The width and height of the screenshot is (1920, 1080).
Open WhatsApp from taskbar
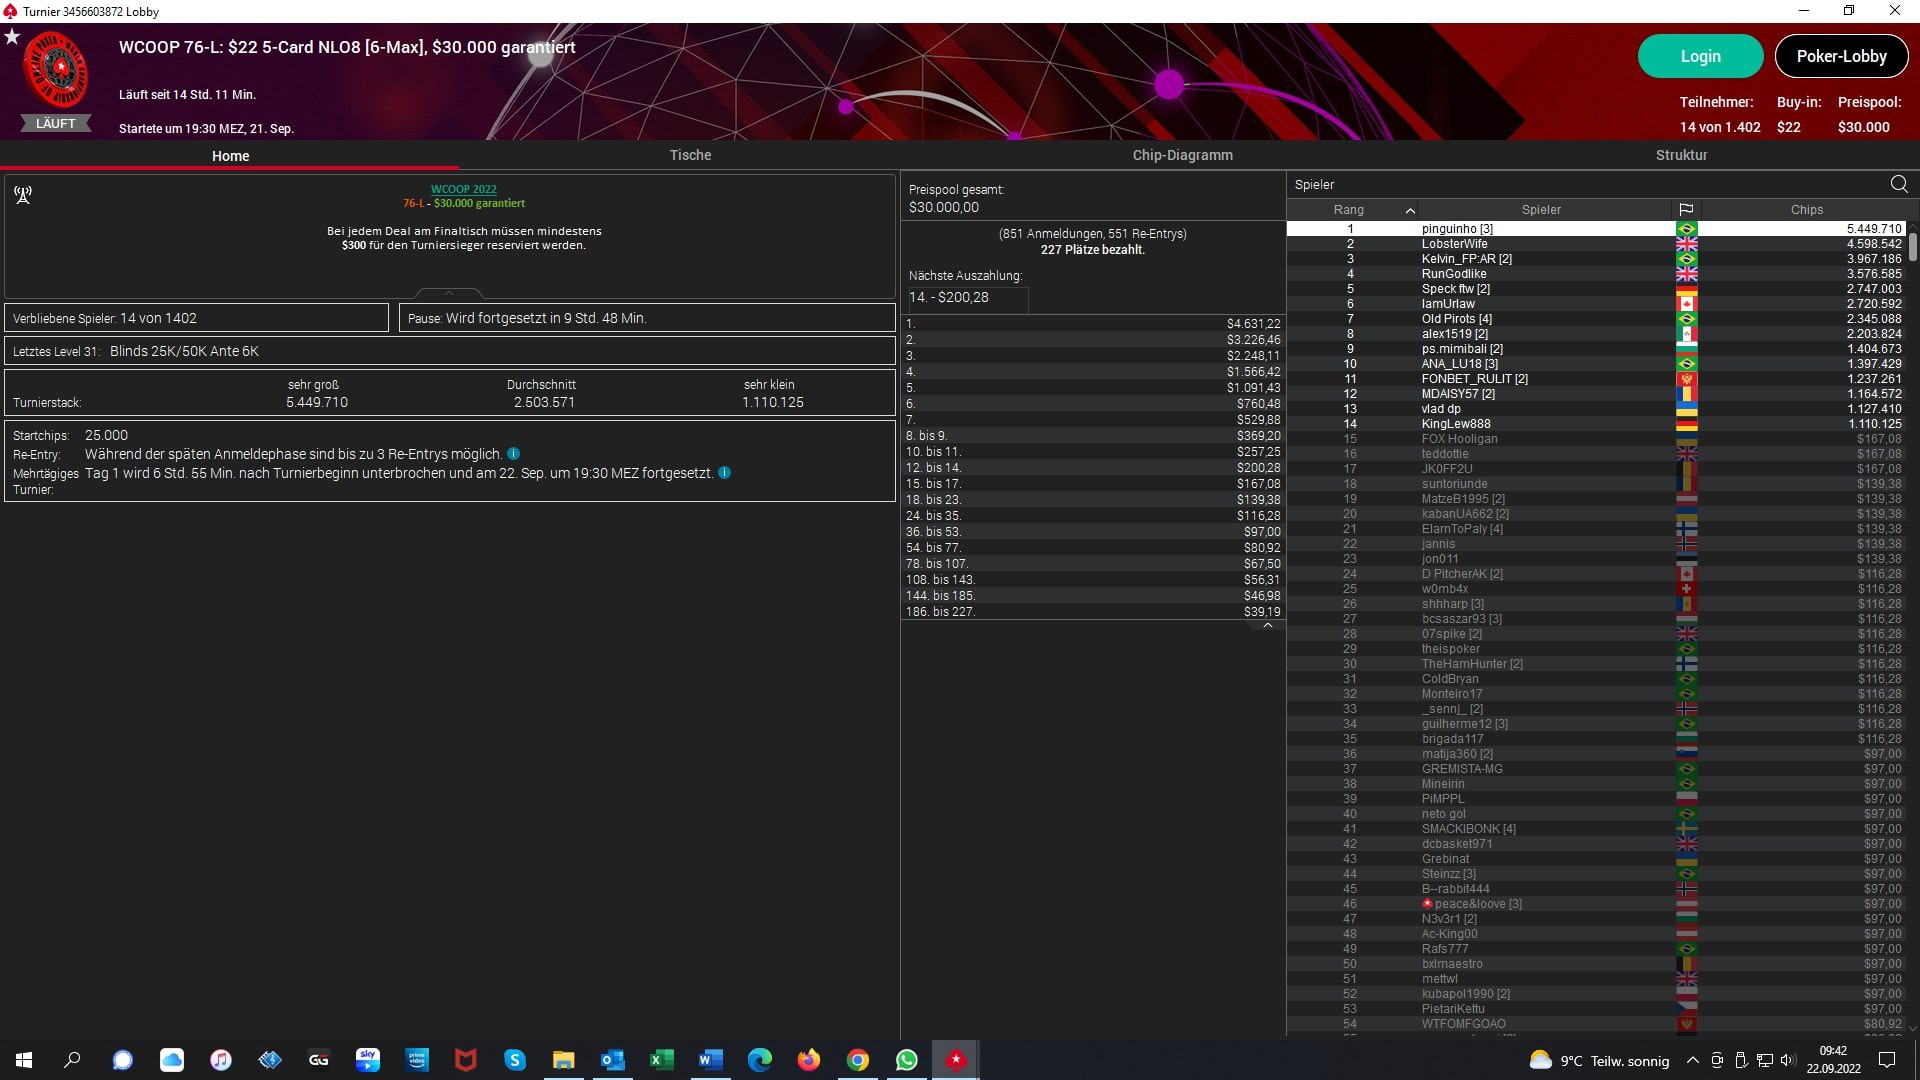(907, 1060)
